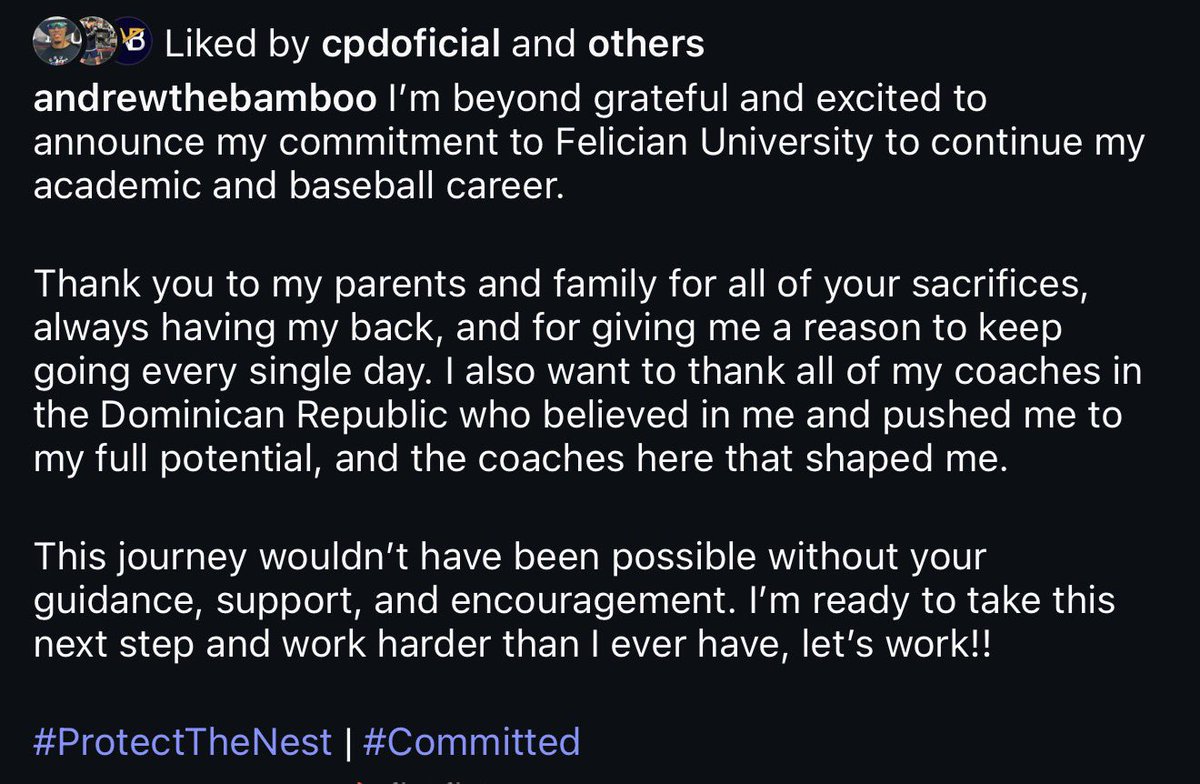The image size is (1200, 784).
Task: Tap the first liker avatar wearing sunglasses
Action: coord(52,43)
